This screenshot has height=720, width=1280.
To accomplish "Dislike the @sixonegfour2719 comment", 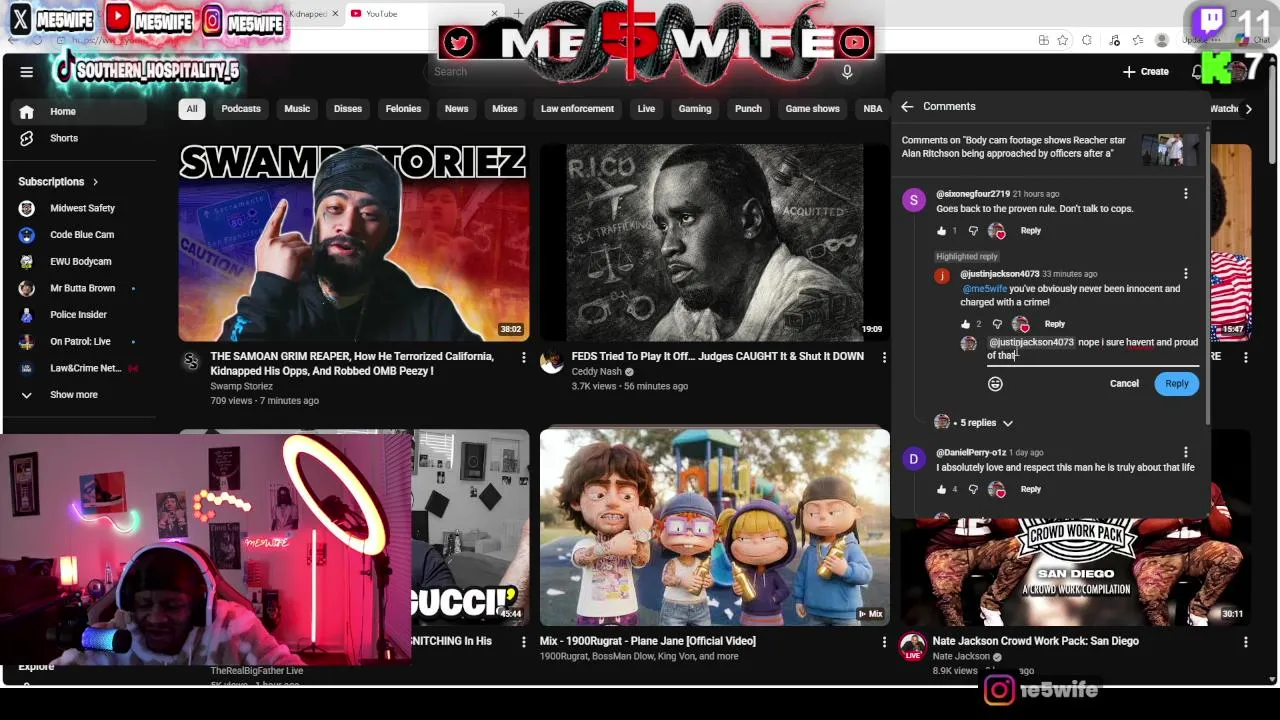I will click(x=973, y=231).
